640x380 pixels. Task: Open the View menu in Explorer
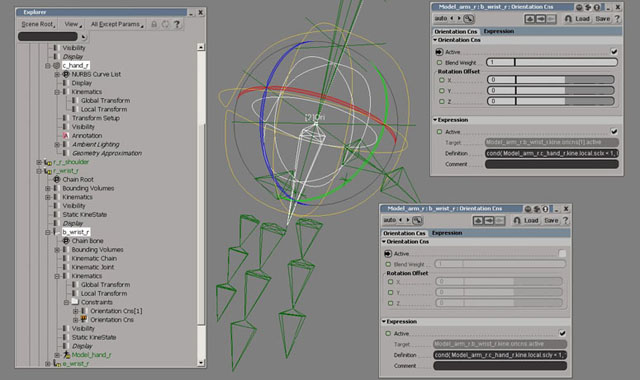tap(73, 24)
